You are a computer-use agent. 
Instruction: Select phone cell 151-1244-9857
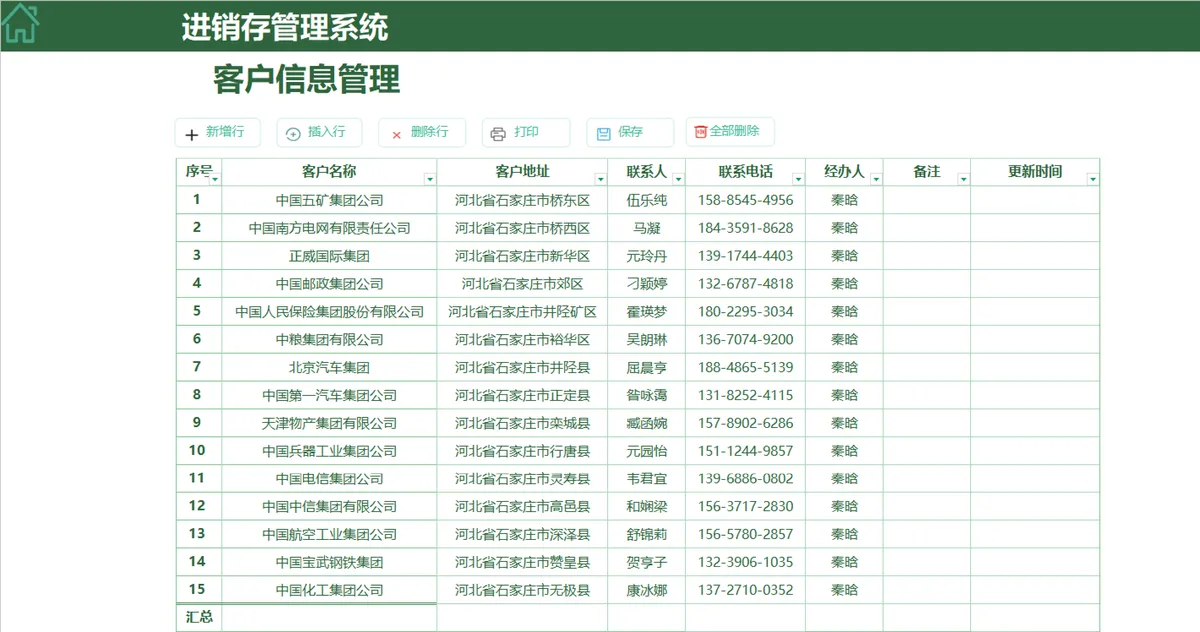coord(745,451)
